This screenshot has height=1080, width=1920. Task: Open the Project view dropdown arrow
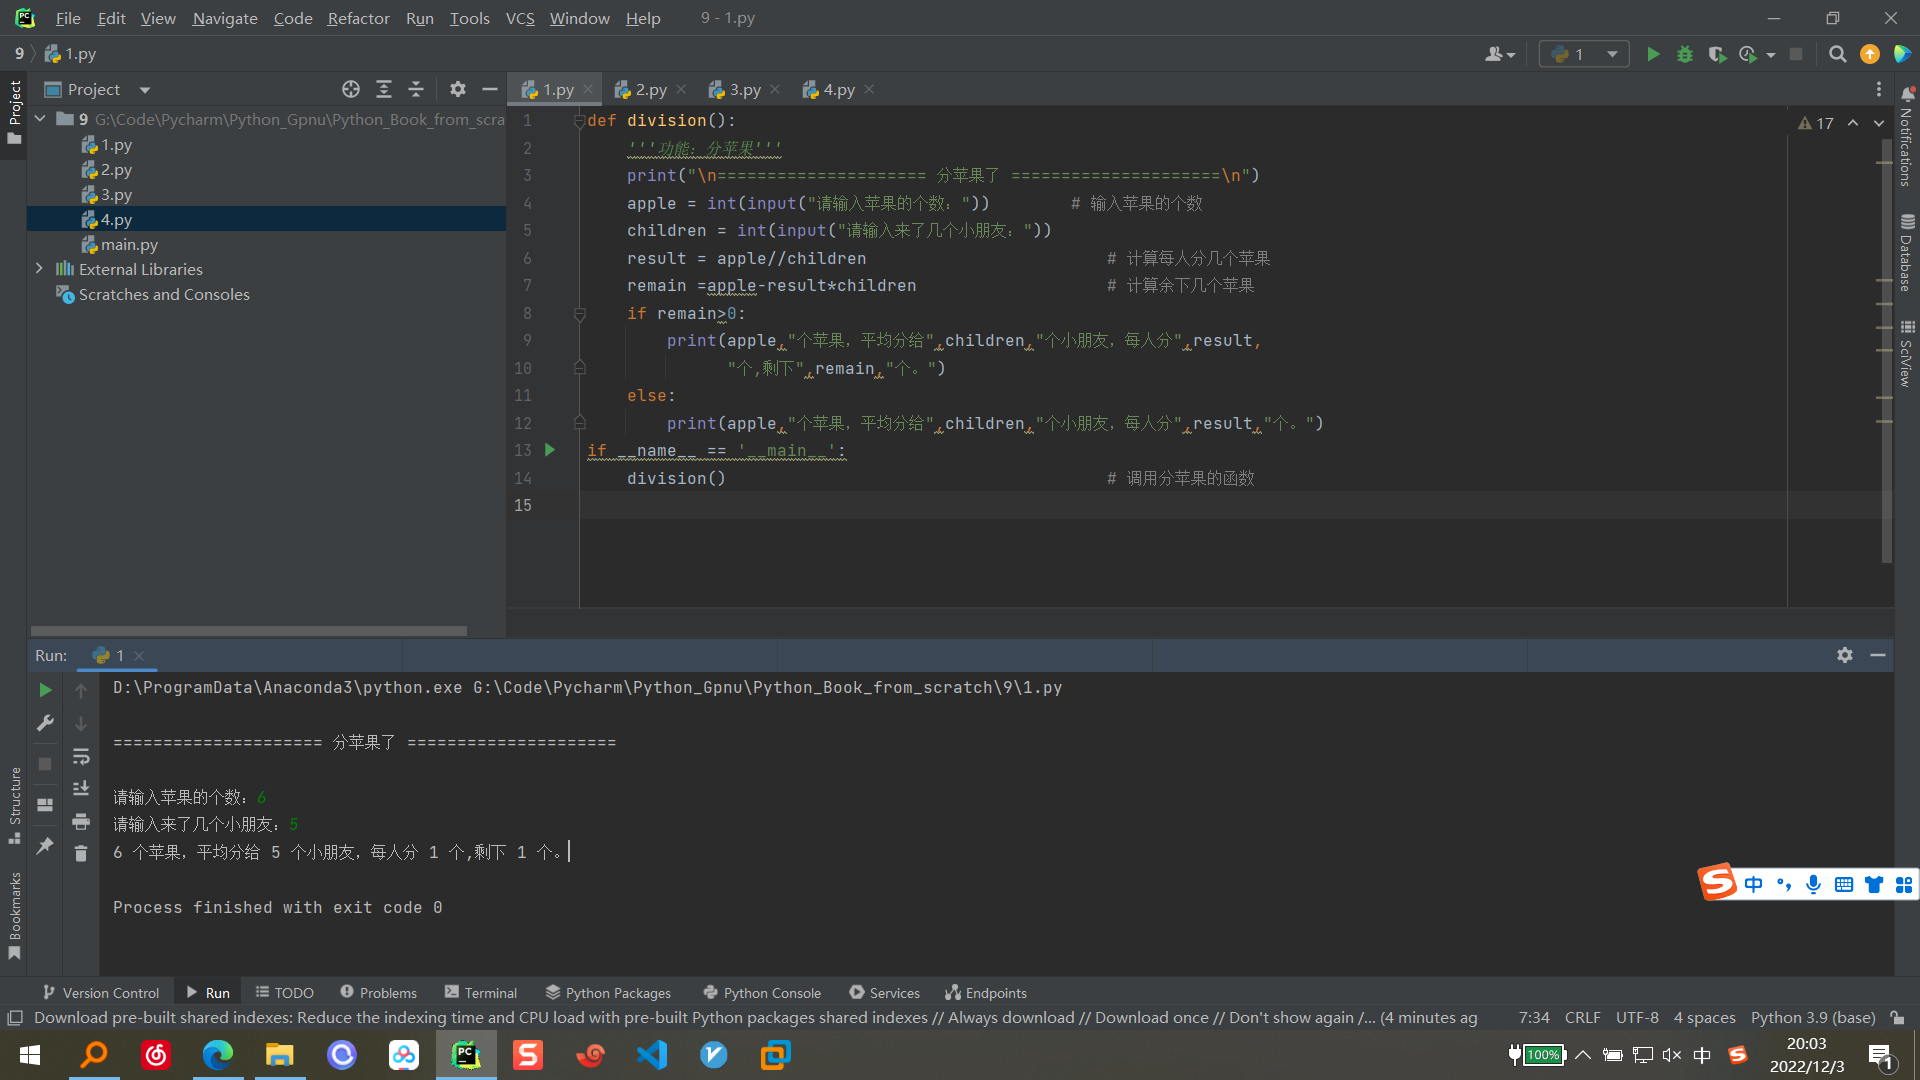click(x=145, y=90)
